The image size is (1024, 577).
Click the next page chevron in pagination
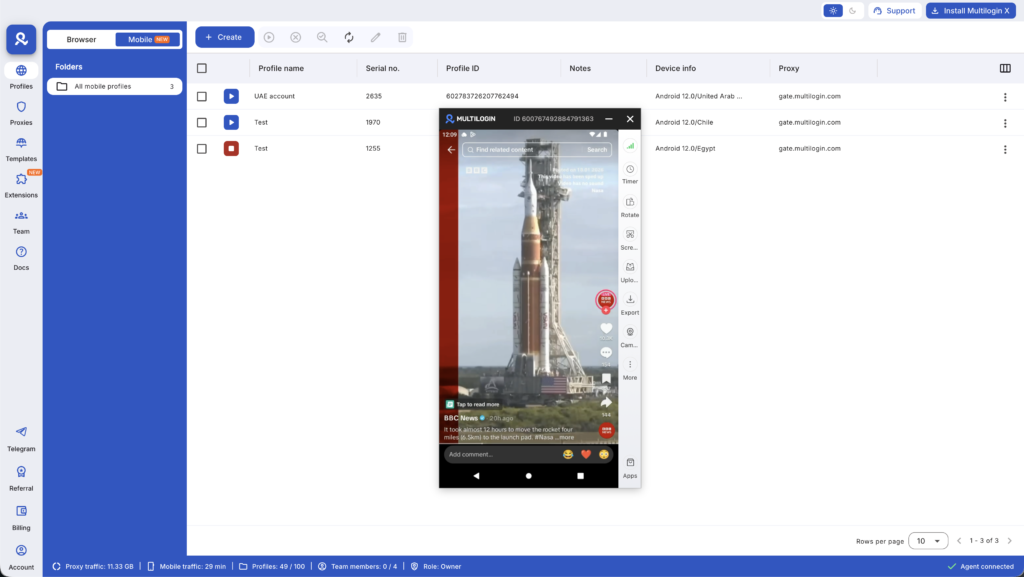click(x=1007, y=540)
